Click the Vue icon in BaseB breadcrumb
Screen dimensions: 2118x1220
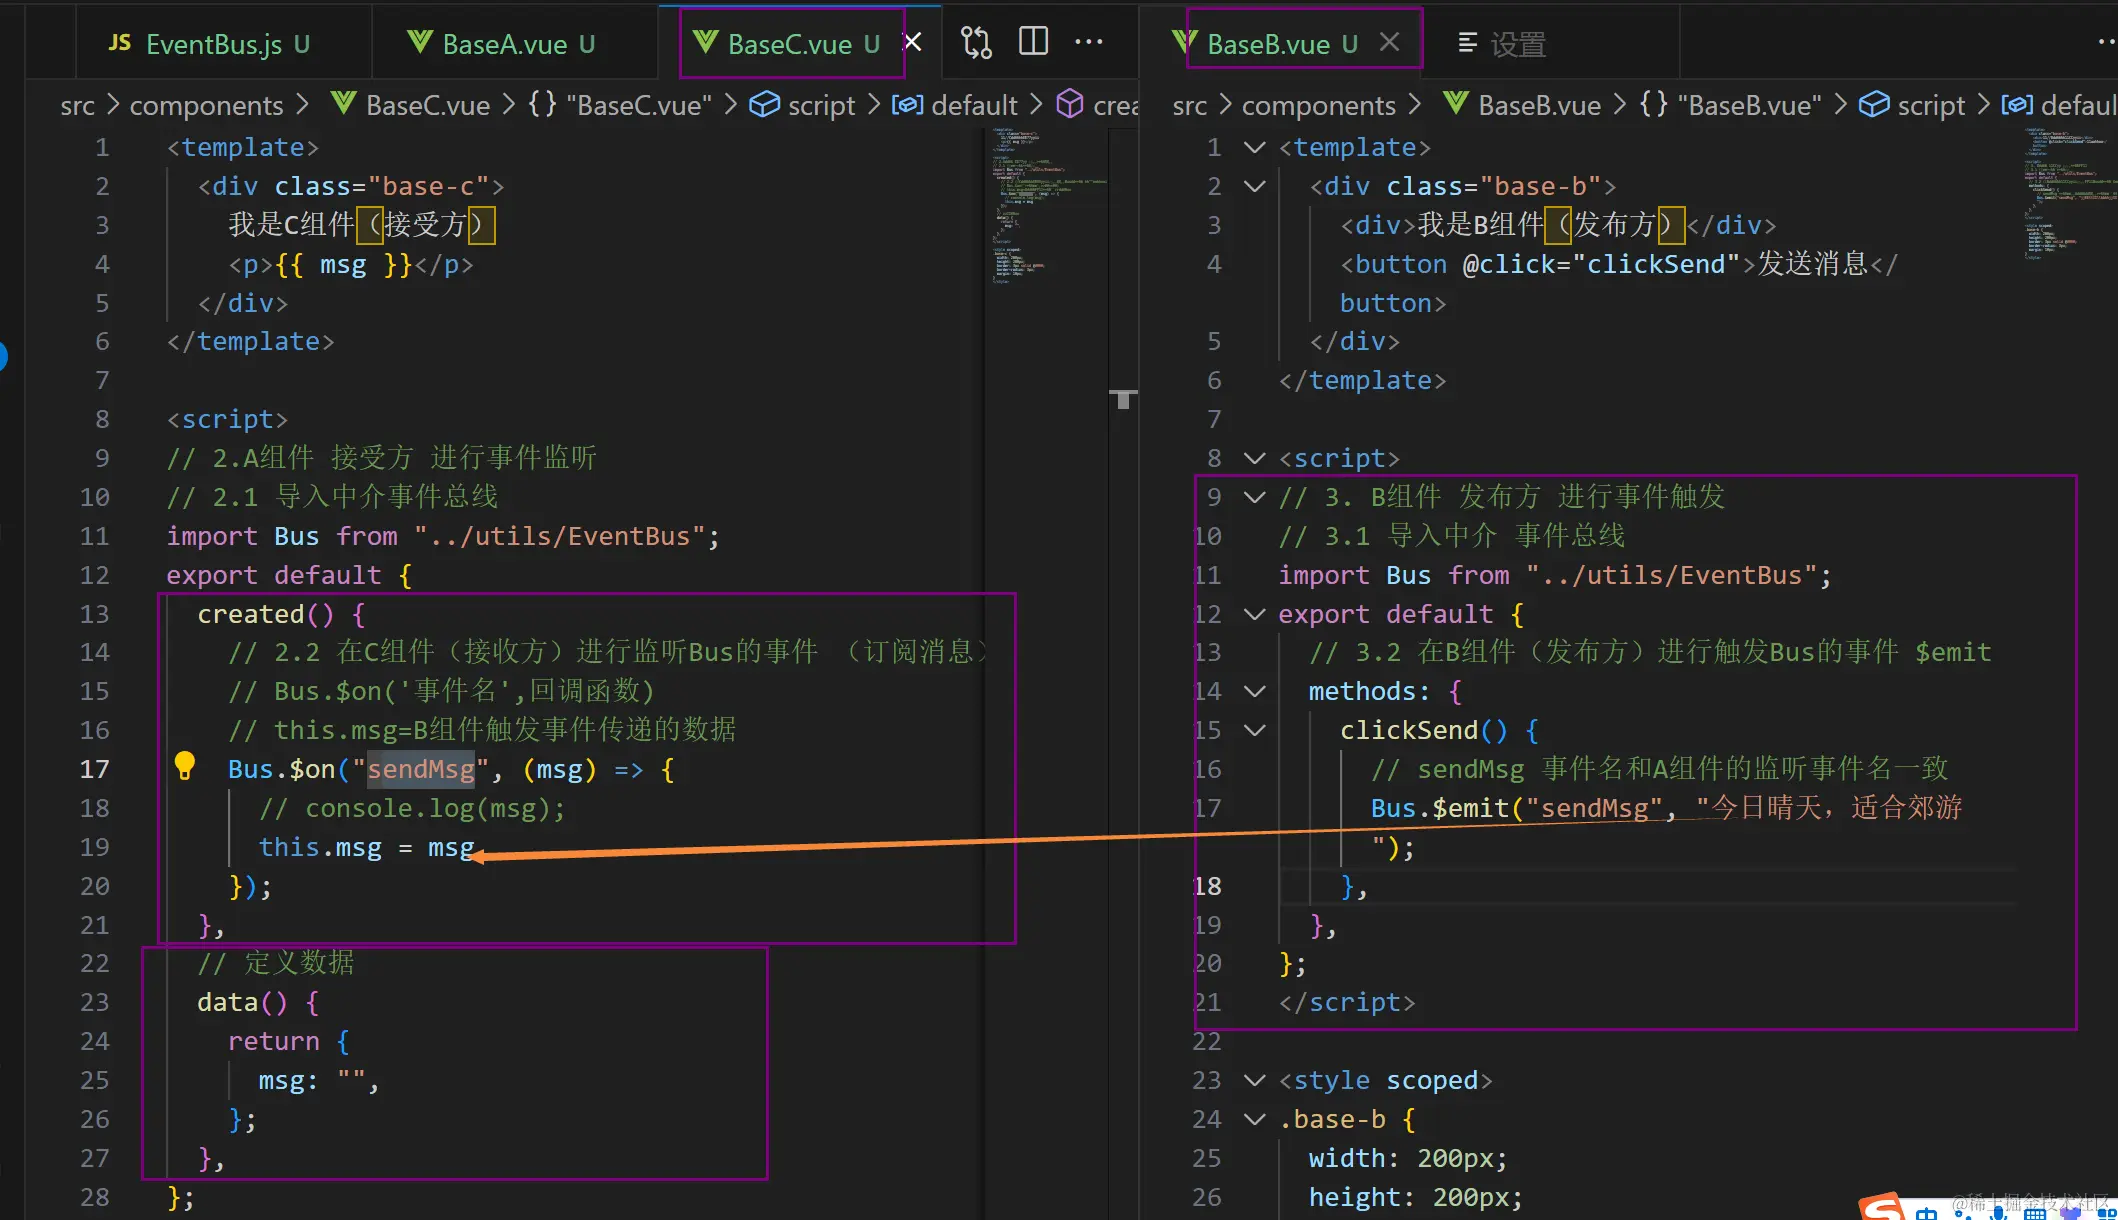coord(1455,102)
